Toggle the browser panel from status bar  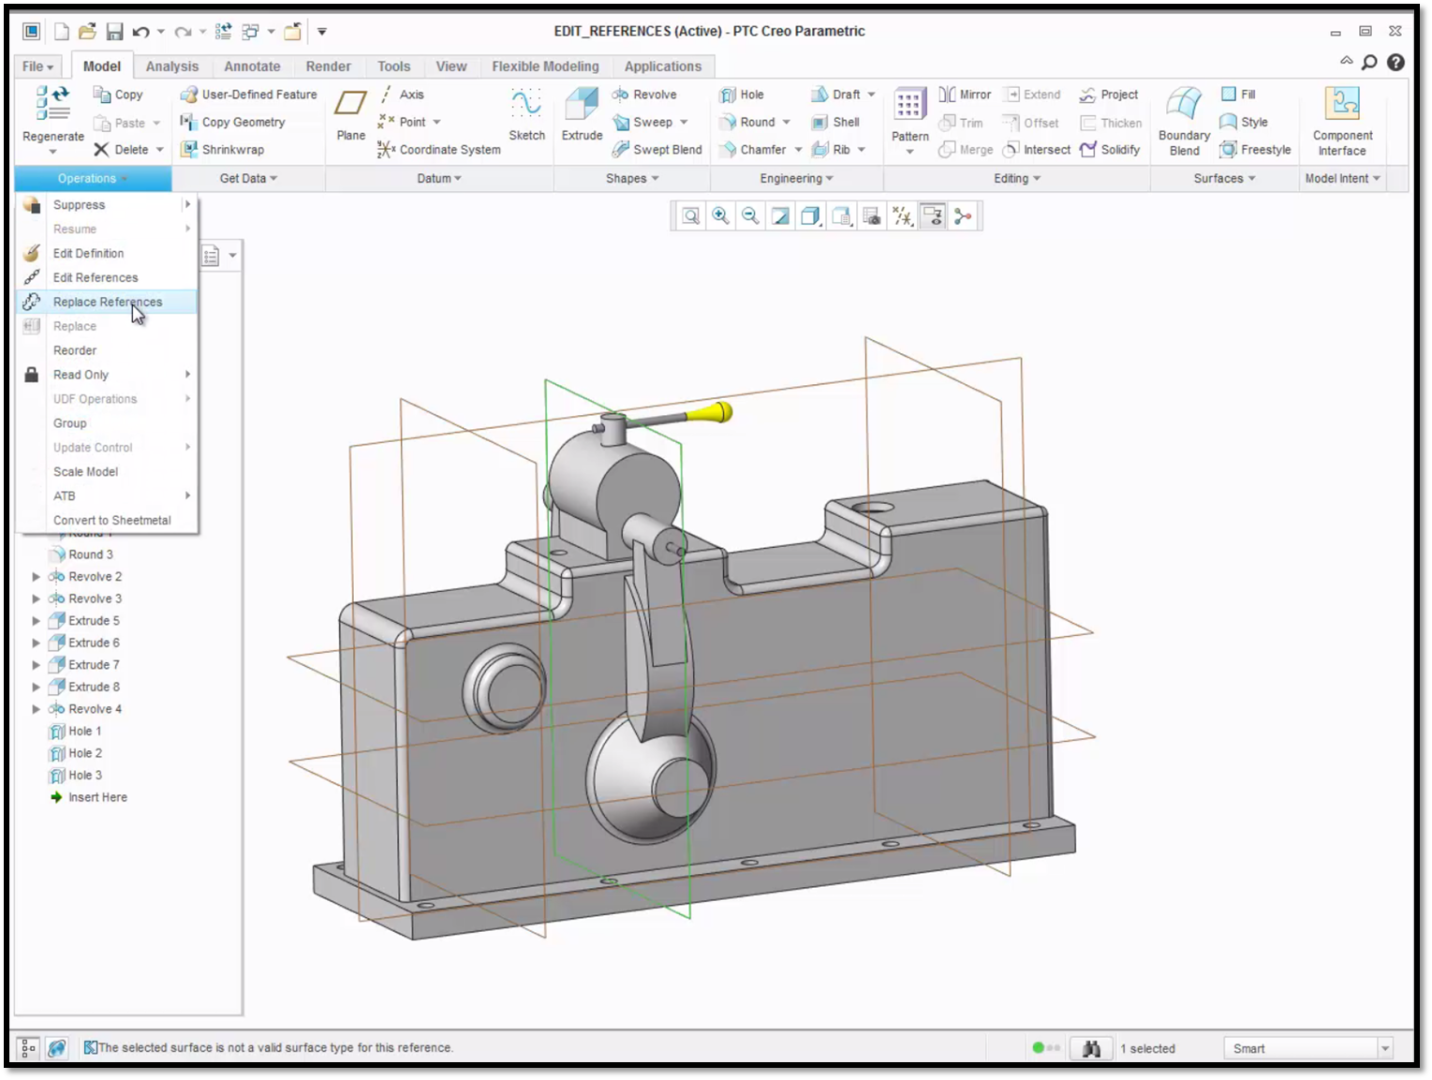pyautogui.click(x=57, y=1048)
